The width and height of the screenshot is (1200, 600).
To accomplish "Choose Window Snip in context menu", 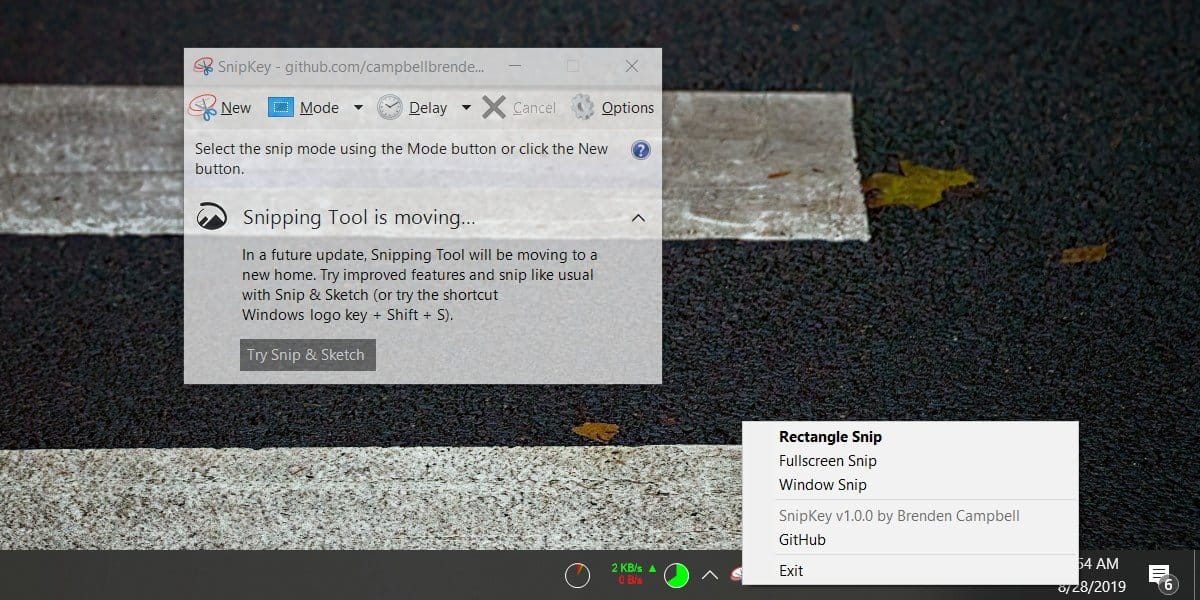I will click(x=823, y=485).
